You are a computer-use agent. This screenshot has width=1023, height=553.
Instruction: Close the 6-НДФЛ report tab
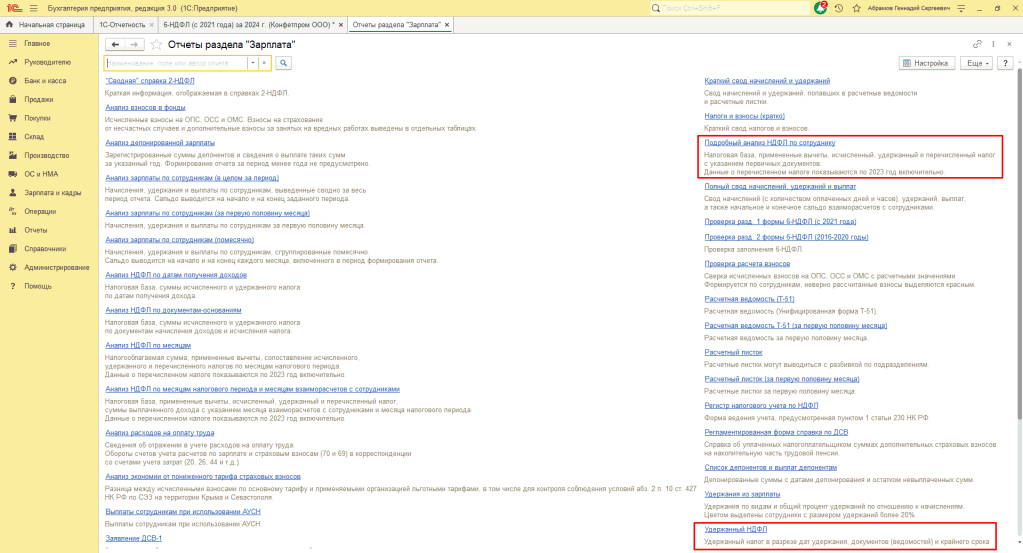pyautogui.click(x=339, y=24)
